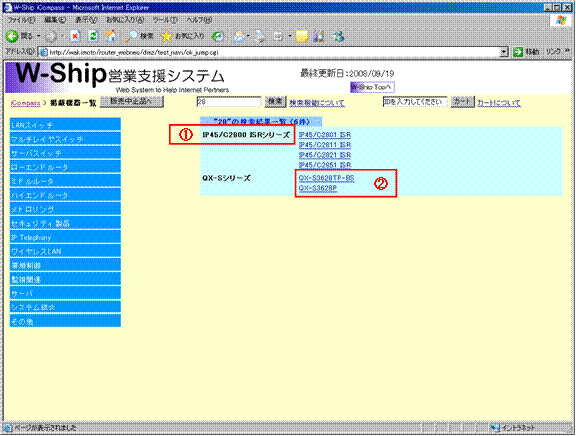
Task: Click the Windows flag logo throbber
Action: pos(561,20)
